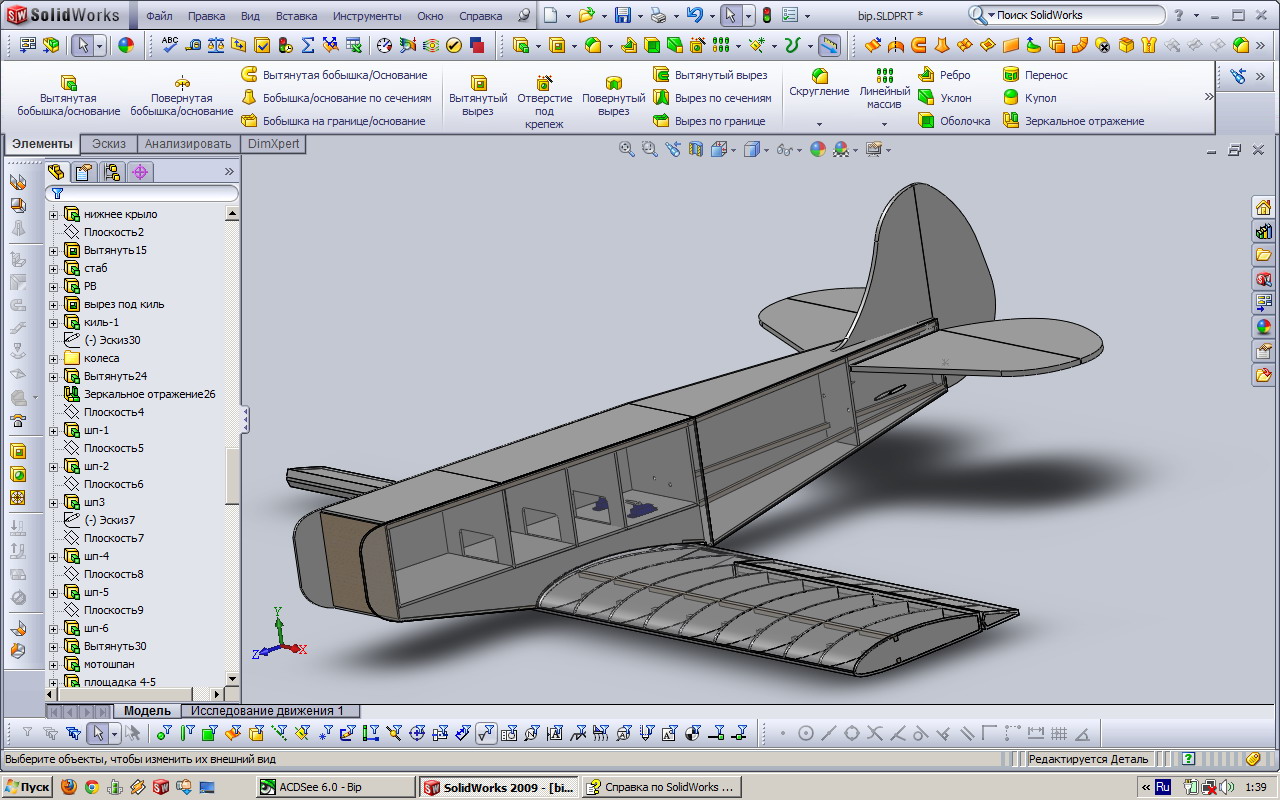1280x800 pixels.
Task: Click Ru language indicator in tray
Action: coord(1164,787)
